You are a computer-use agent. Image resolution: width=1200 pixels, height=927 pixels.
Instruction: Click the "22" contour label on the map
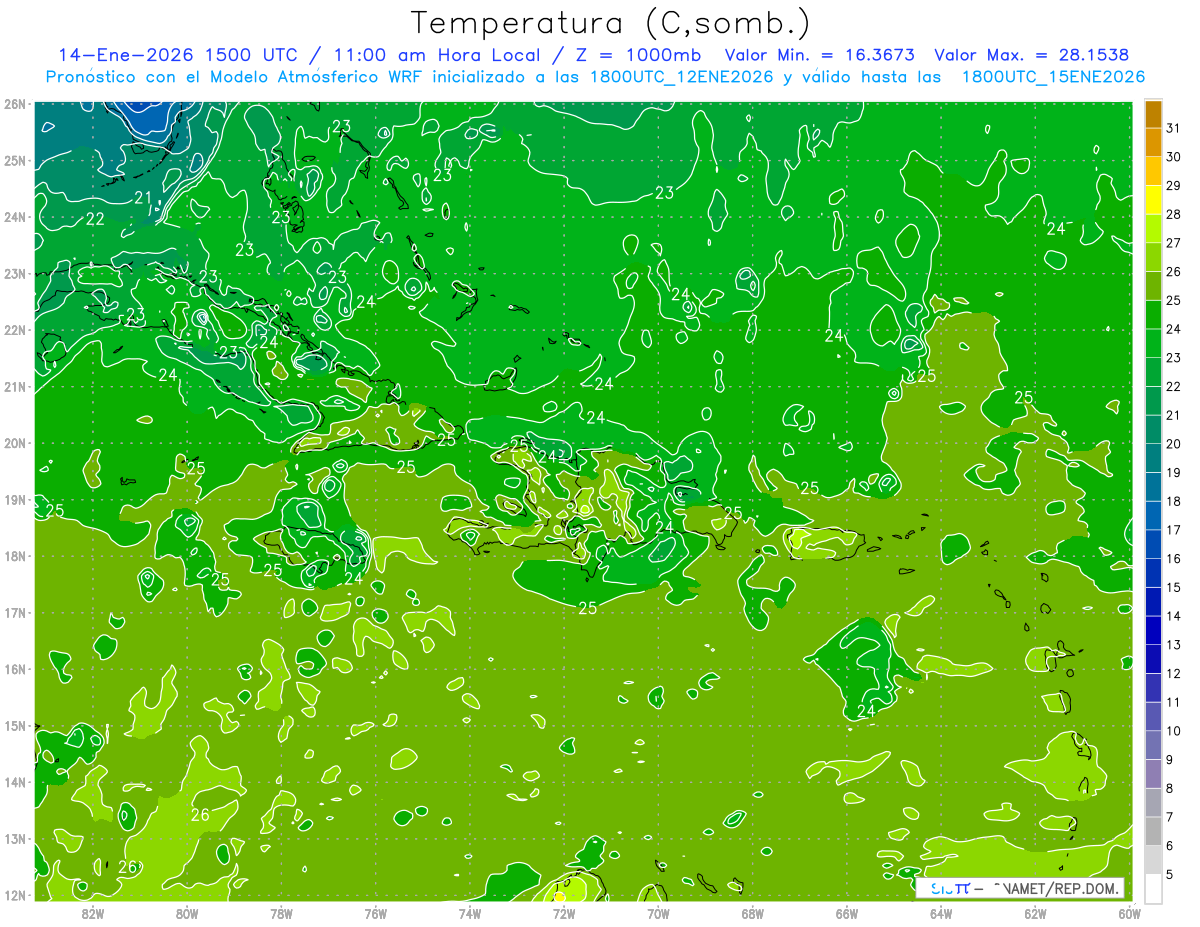tap(95, 219)
